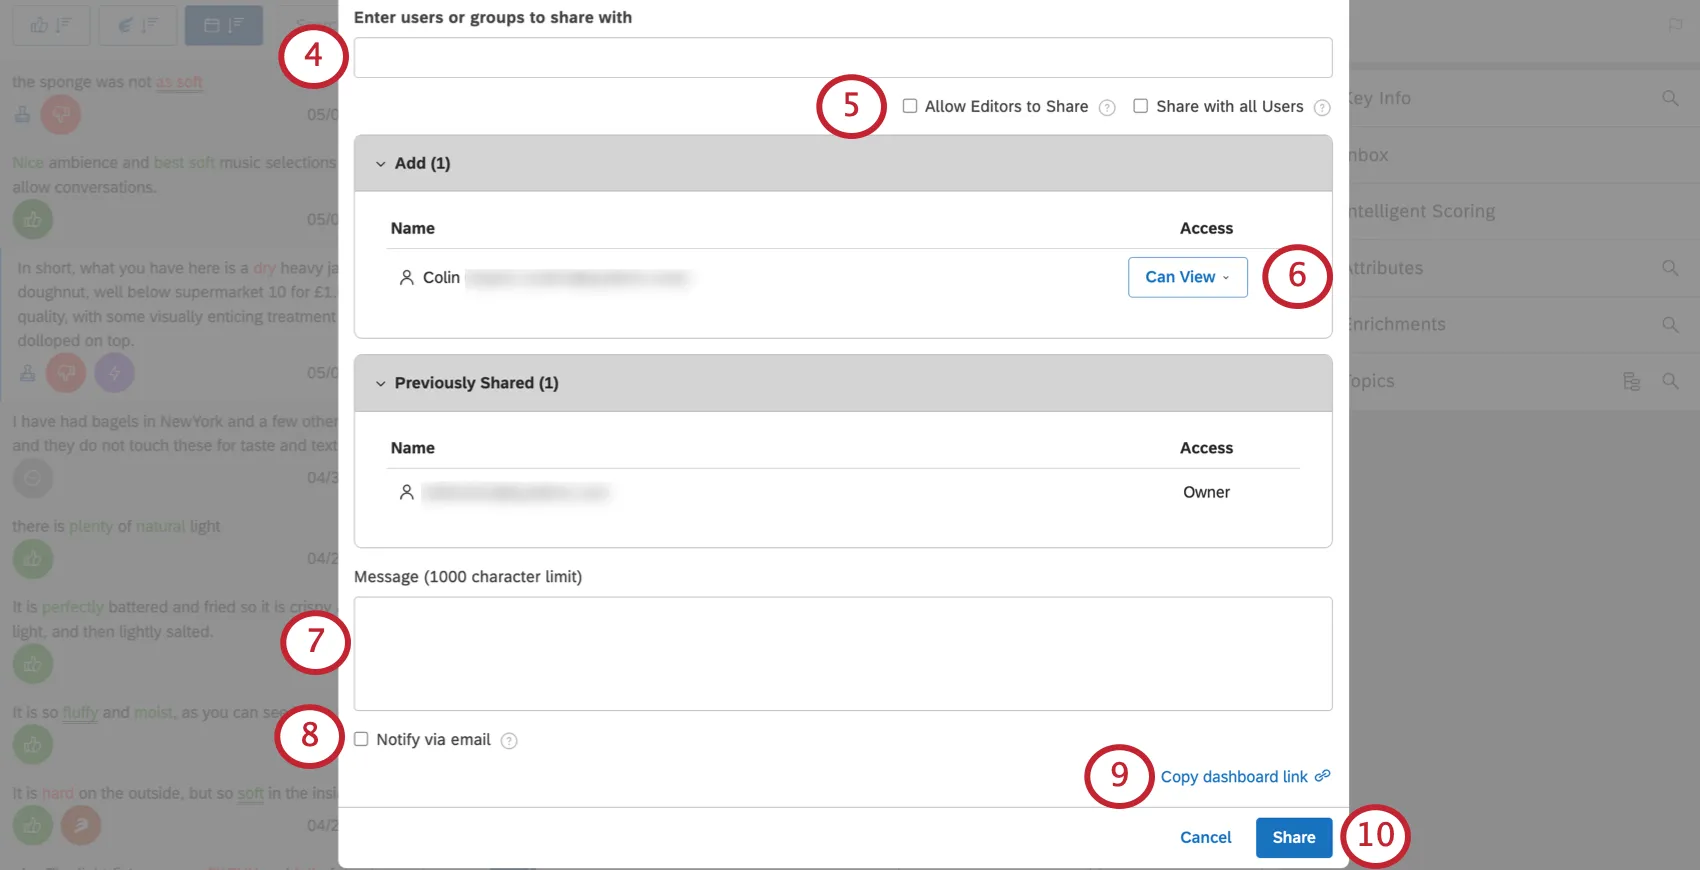Collapse the Add (1) section

pos(381,164)
